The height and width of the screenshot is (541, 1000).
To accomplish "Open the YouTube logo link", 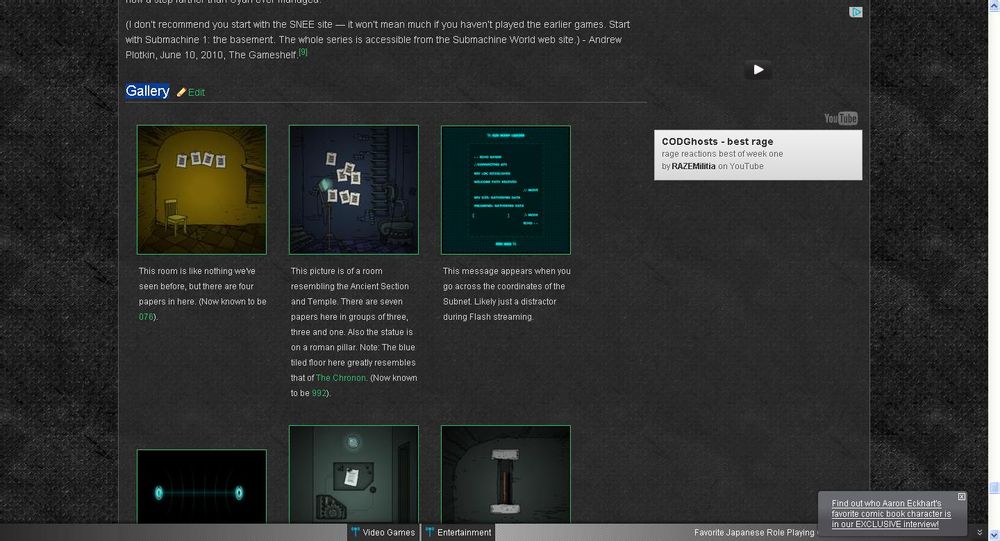I will click(841, 118).
